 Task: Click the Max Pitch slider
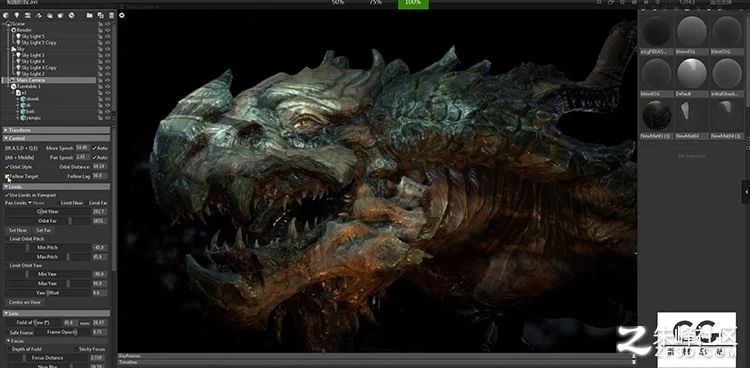click(x=48, y=257)
